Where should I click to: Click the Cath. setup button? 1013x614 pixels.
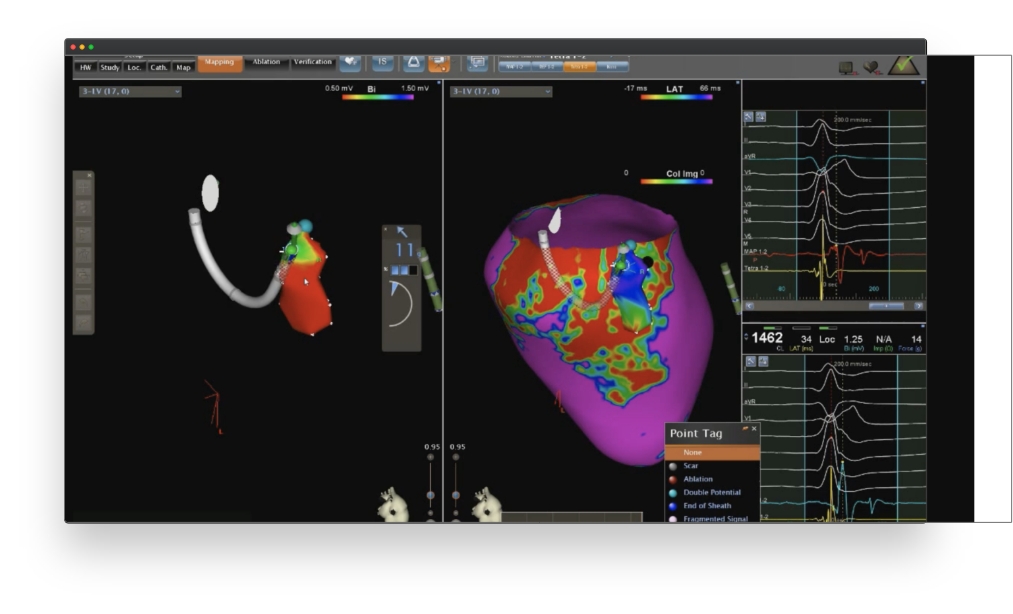(159, 67)
